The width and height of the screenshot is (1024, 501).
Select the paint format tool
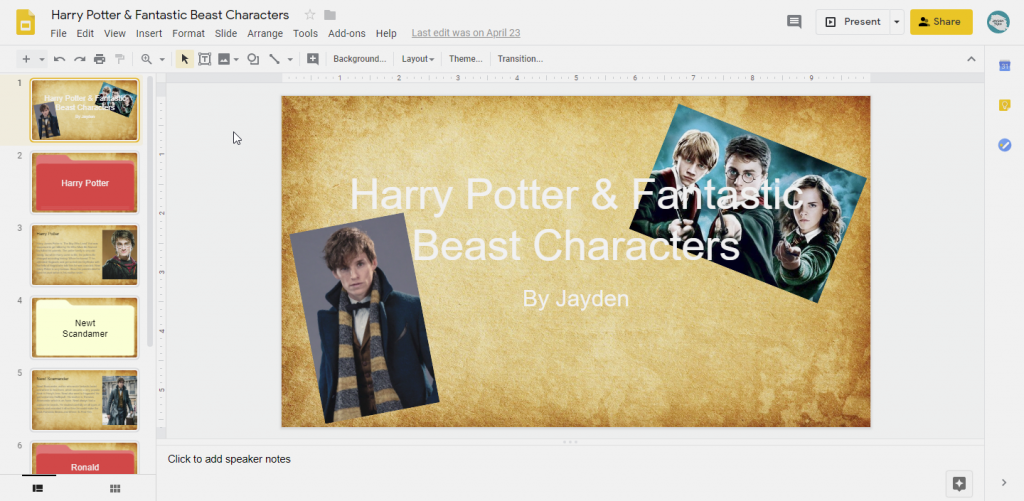pyautogui.click(x=120, y=59)
